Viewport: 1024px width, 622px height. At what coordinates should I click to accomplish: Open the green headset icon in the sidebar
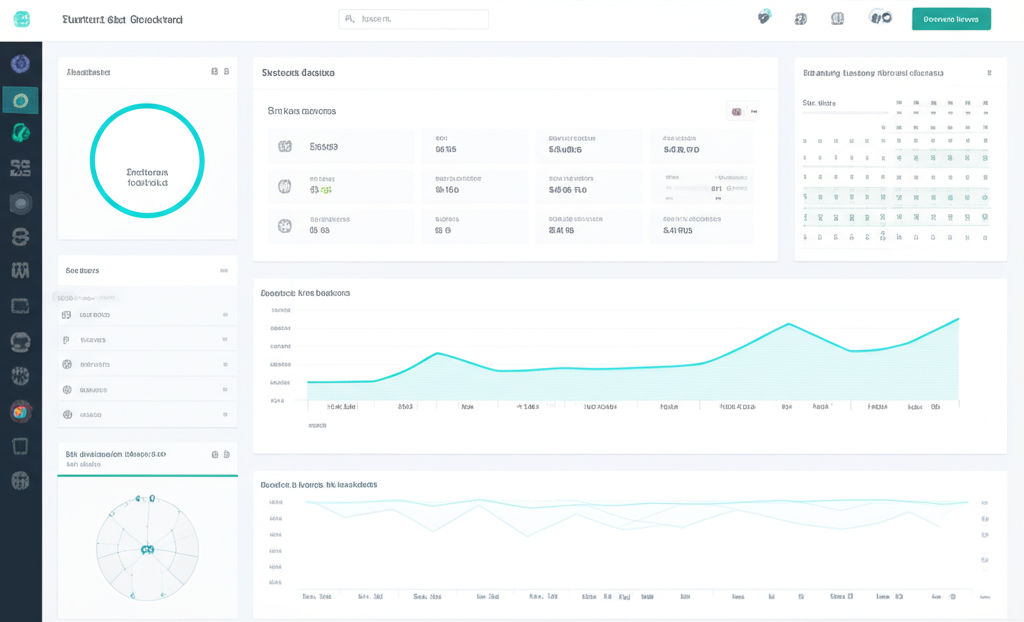20,132
